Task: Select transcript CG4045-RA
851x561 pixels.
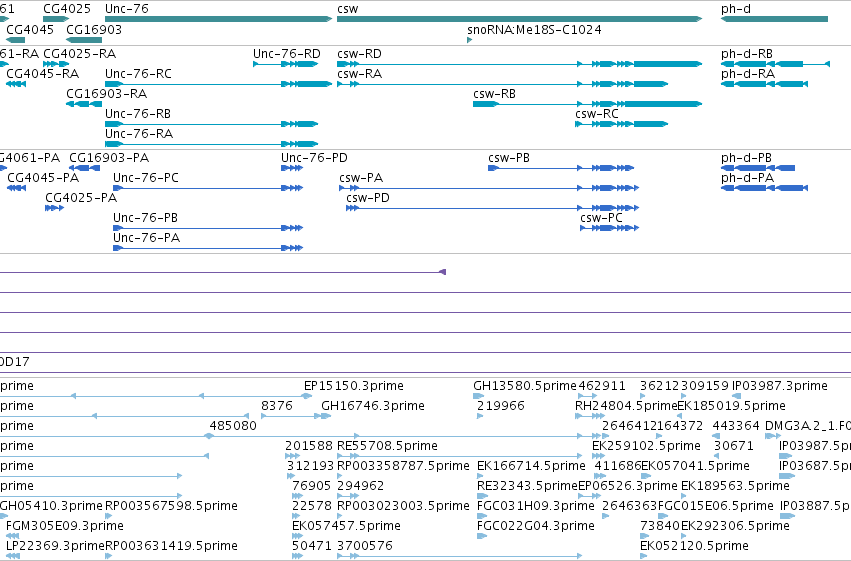Action: coord(16,84)
